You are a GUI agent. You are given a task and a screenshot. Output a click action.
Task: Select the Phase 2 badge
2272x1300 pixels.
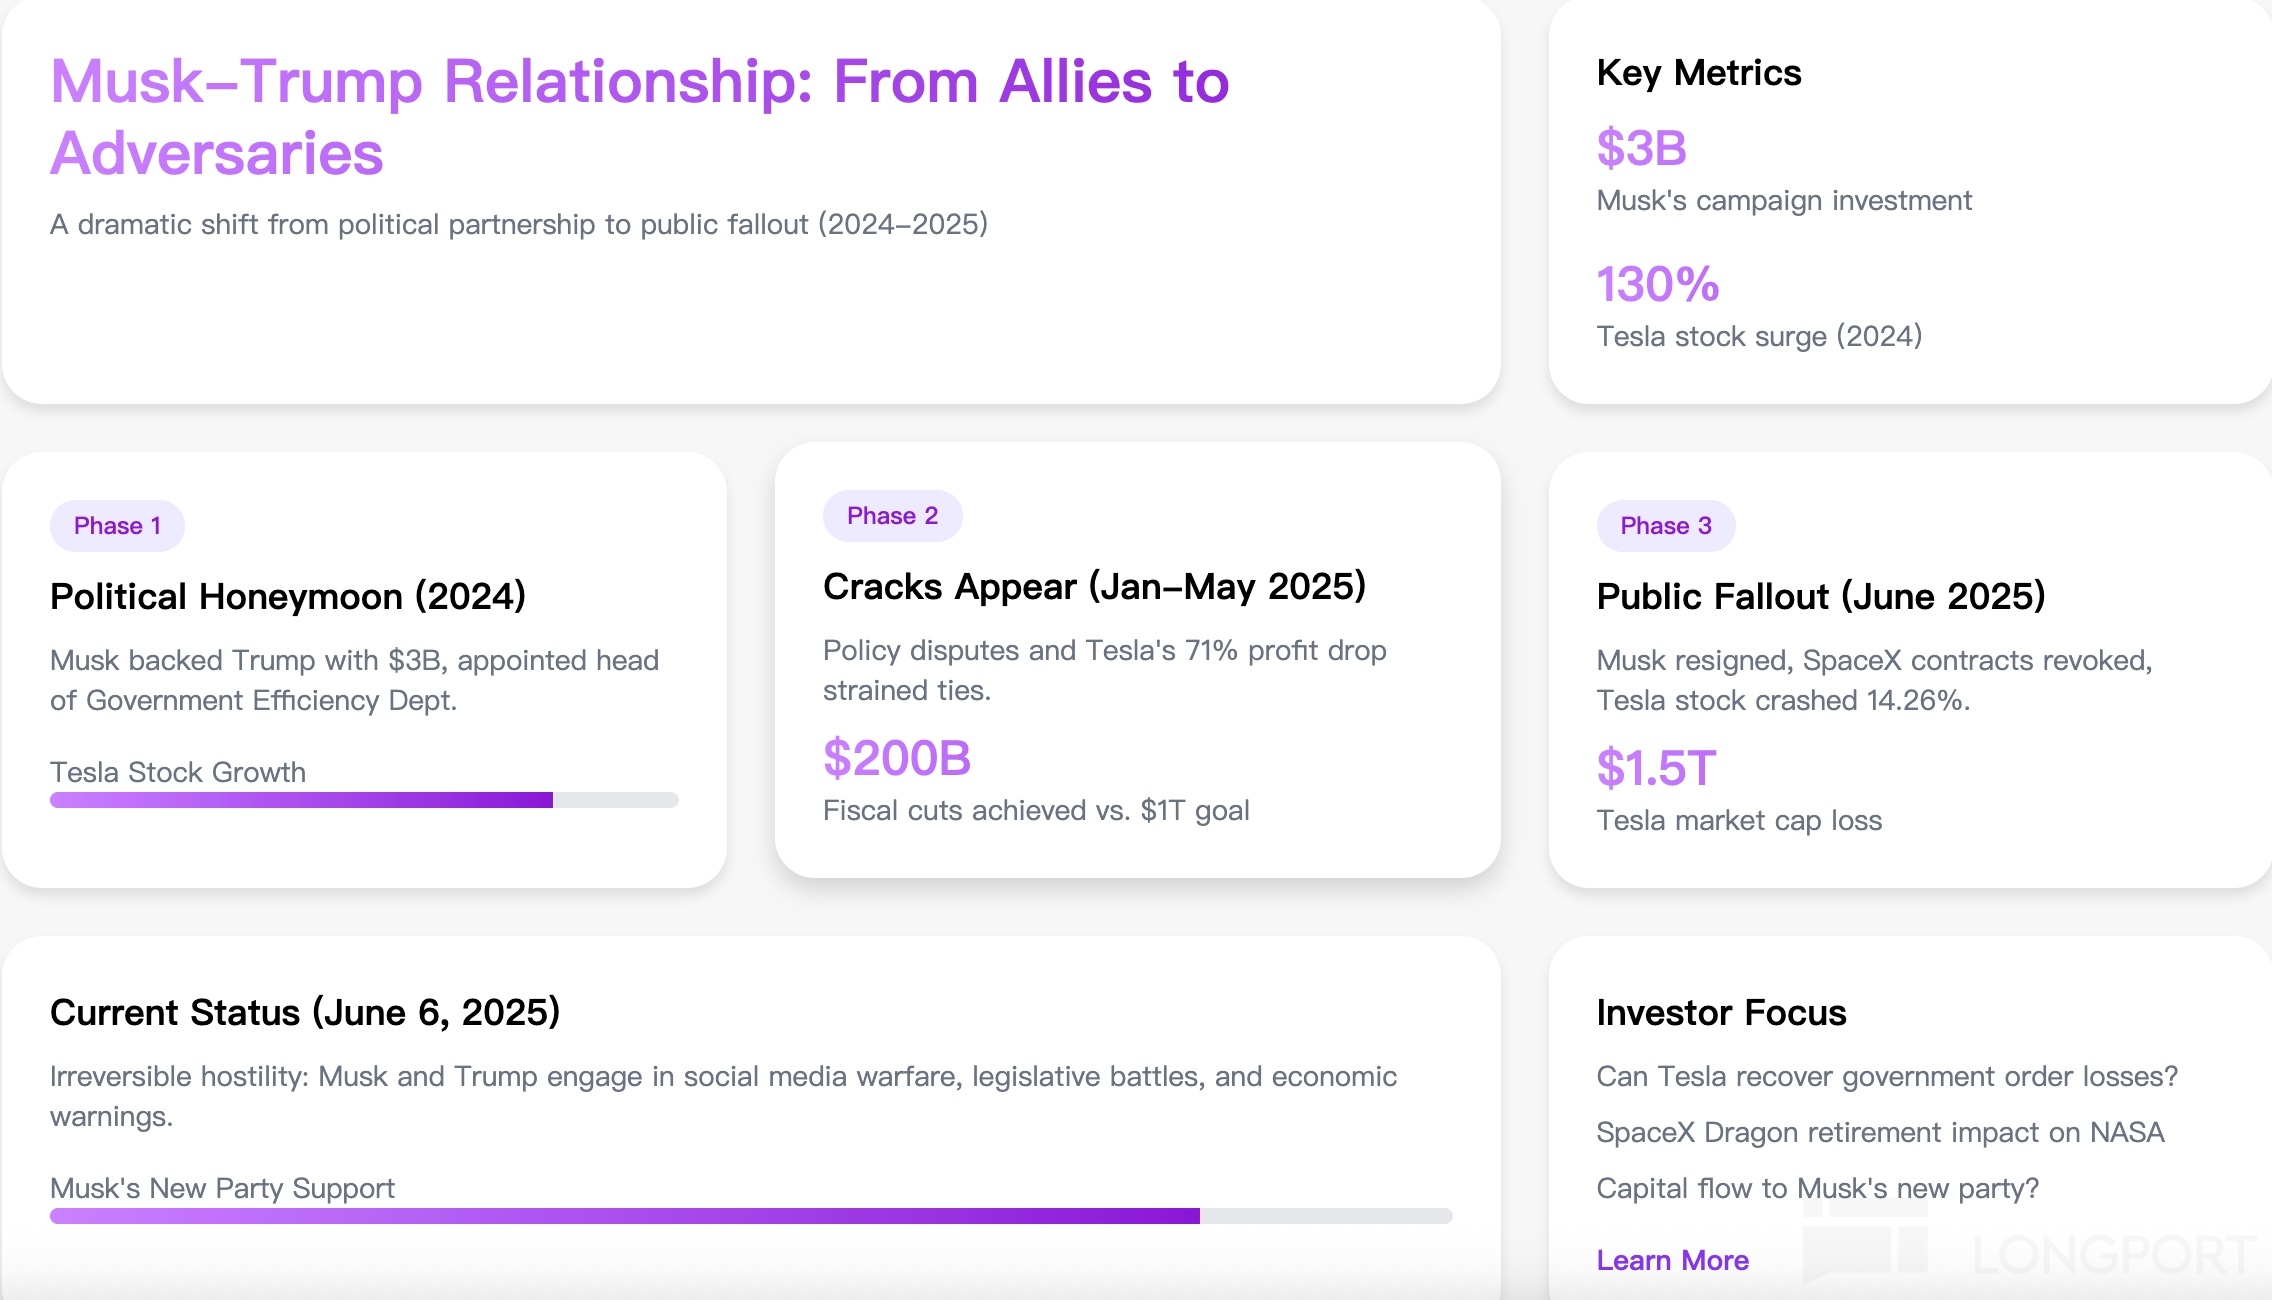point(892,516)
